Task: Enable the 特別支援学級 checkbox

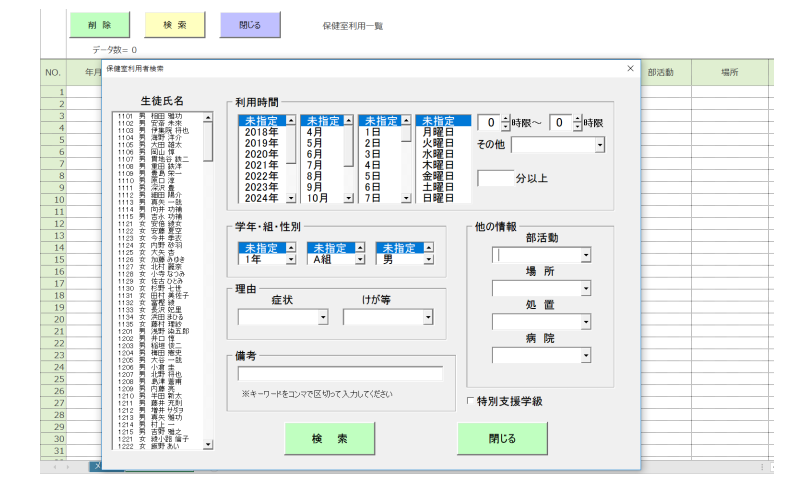Action: [x=472, y=401]
